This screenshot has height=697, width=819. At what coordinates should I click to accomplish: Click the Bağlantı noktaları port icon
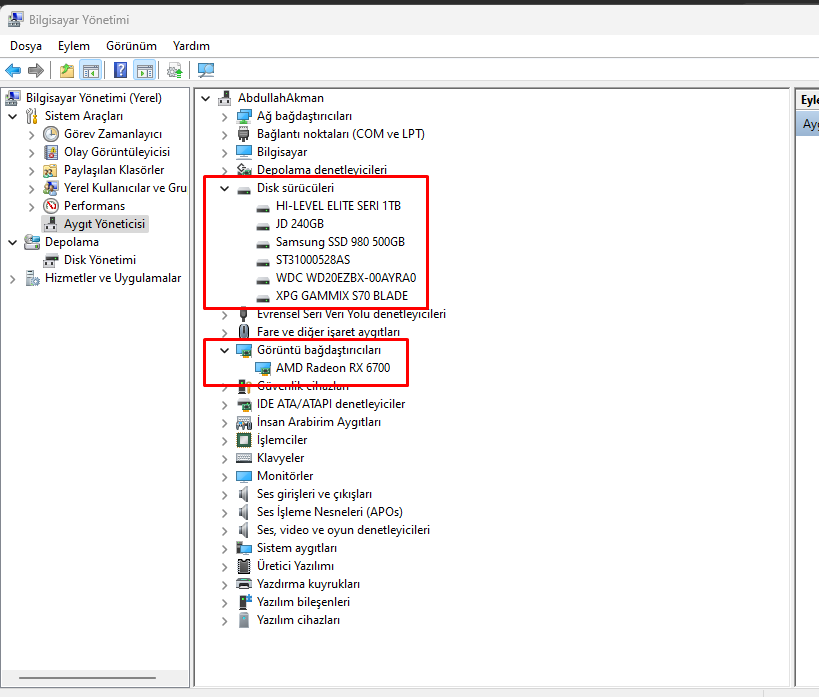point(243,134)
